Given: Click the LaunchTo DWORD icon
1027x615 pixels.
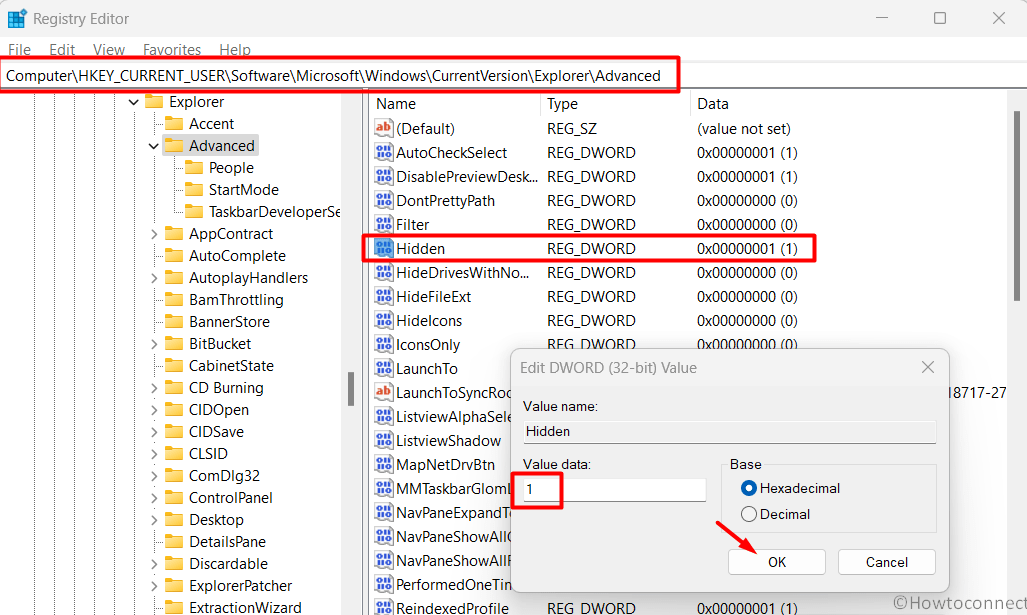Looking at the screenshot, I should click(383, 369).
